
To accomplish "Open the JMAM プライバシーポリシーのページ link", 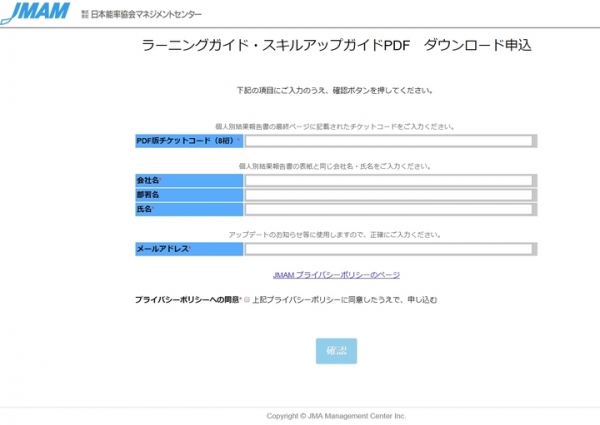I will tap(336, 275).
